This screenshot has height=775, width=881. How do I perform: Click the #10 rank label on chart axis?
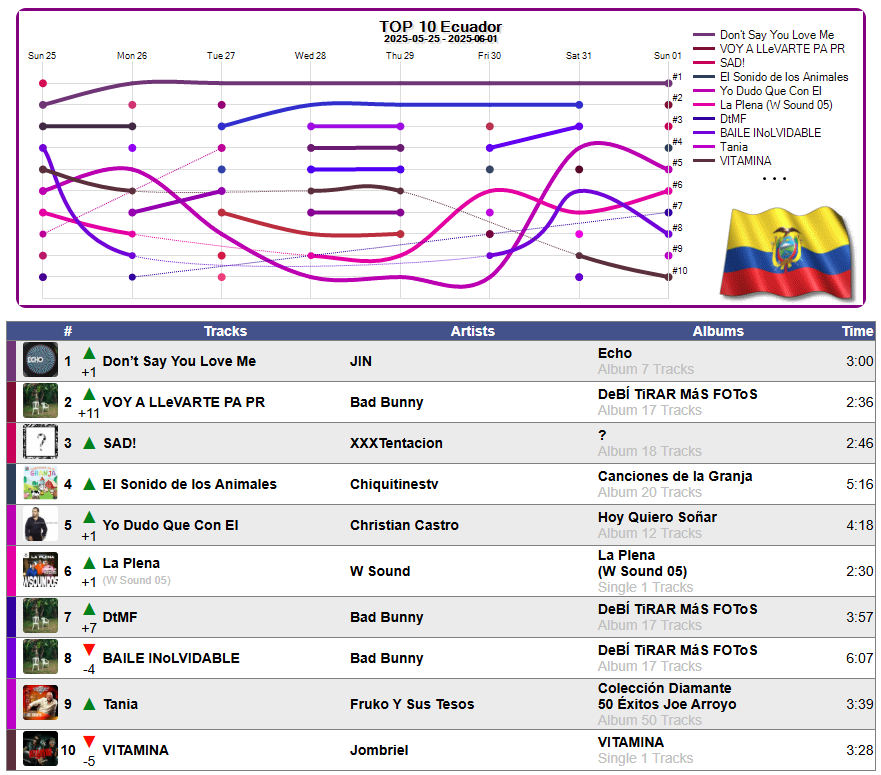click(x=680, y=270)
